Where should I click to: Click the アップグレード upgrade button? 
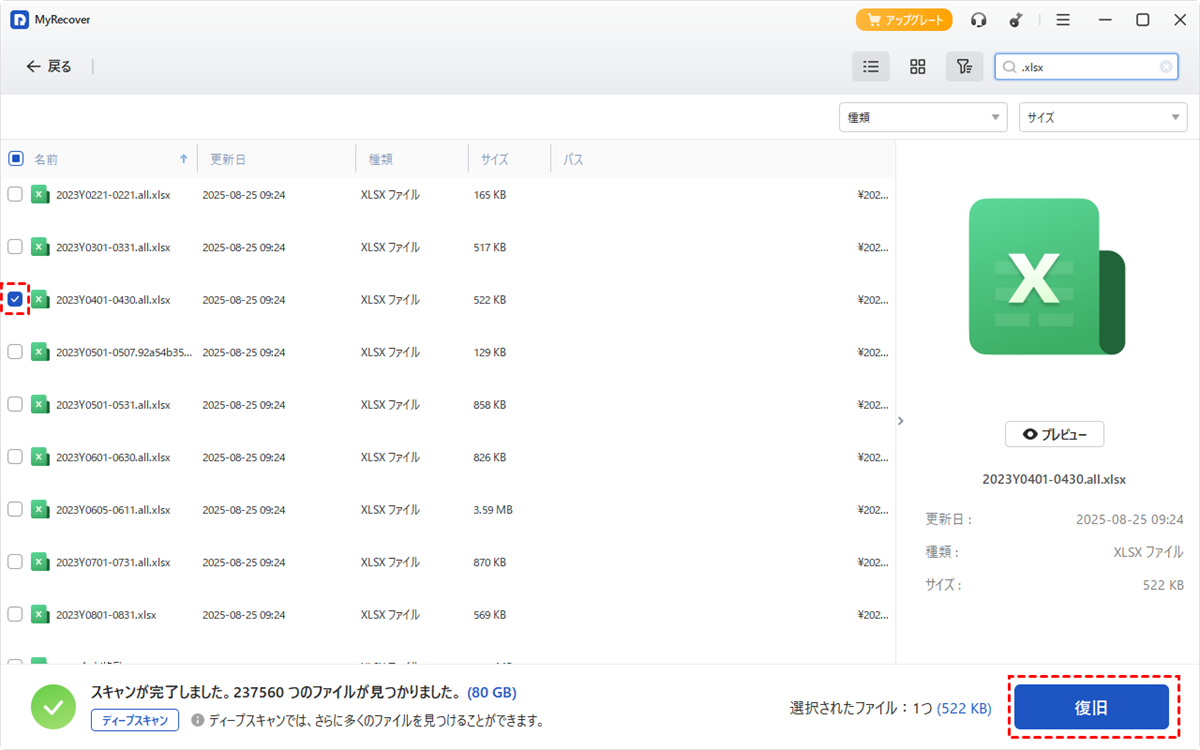904,20
